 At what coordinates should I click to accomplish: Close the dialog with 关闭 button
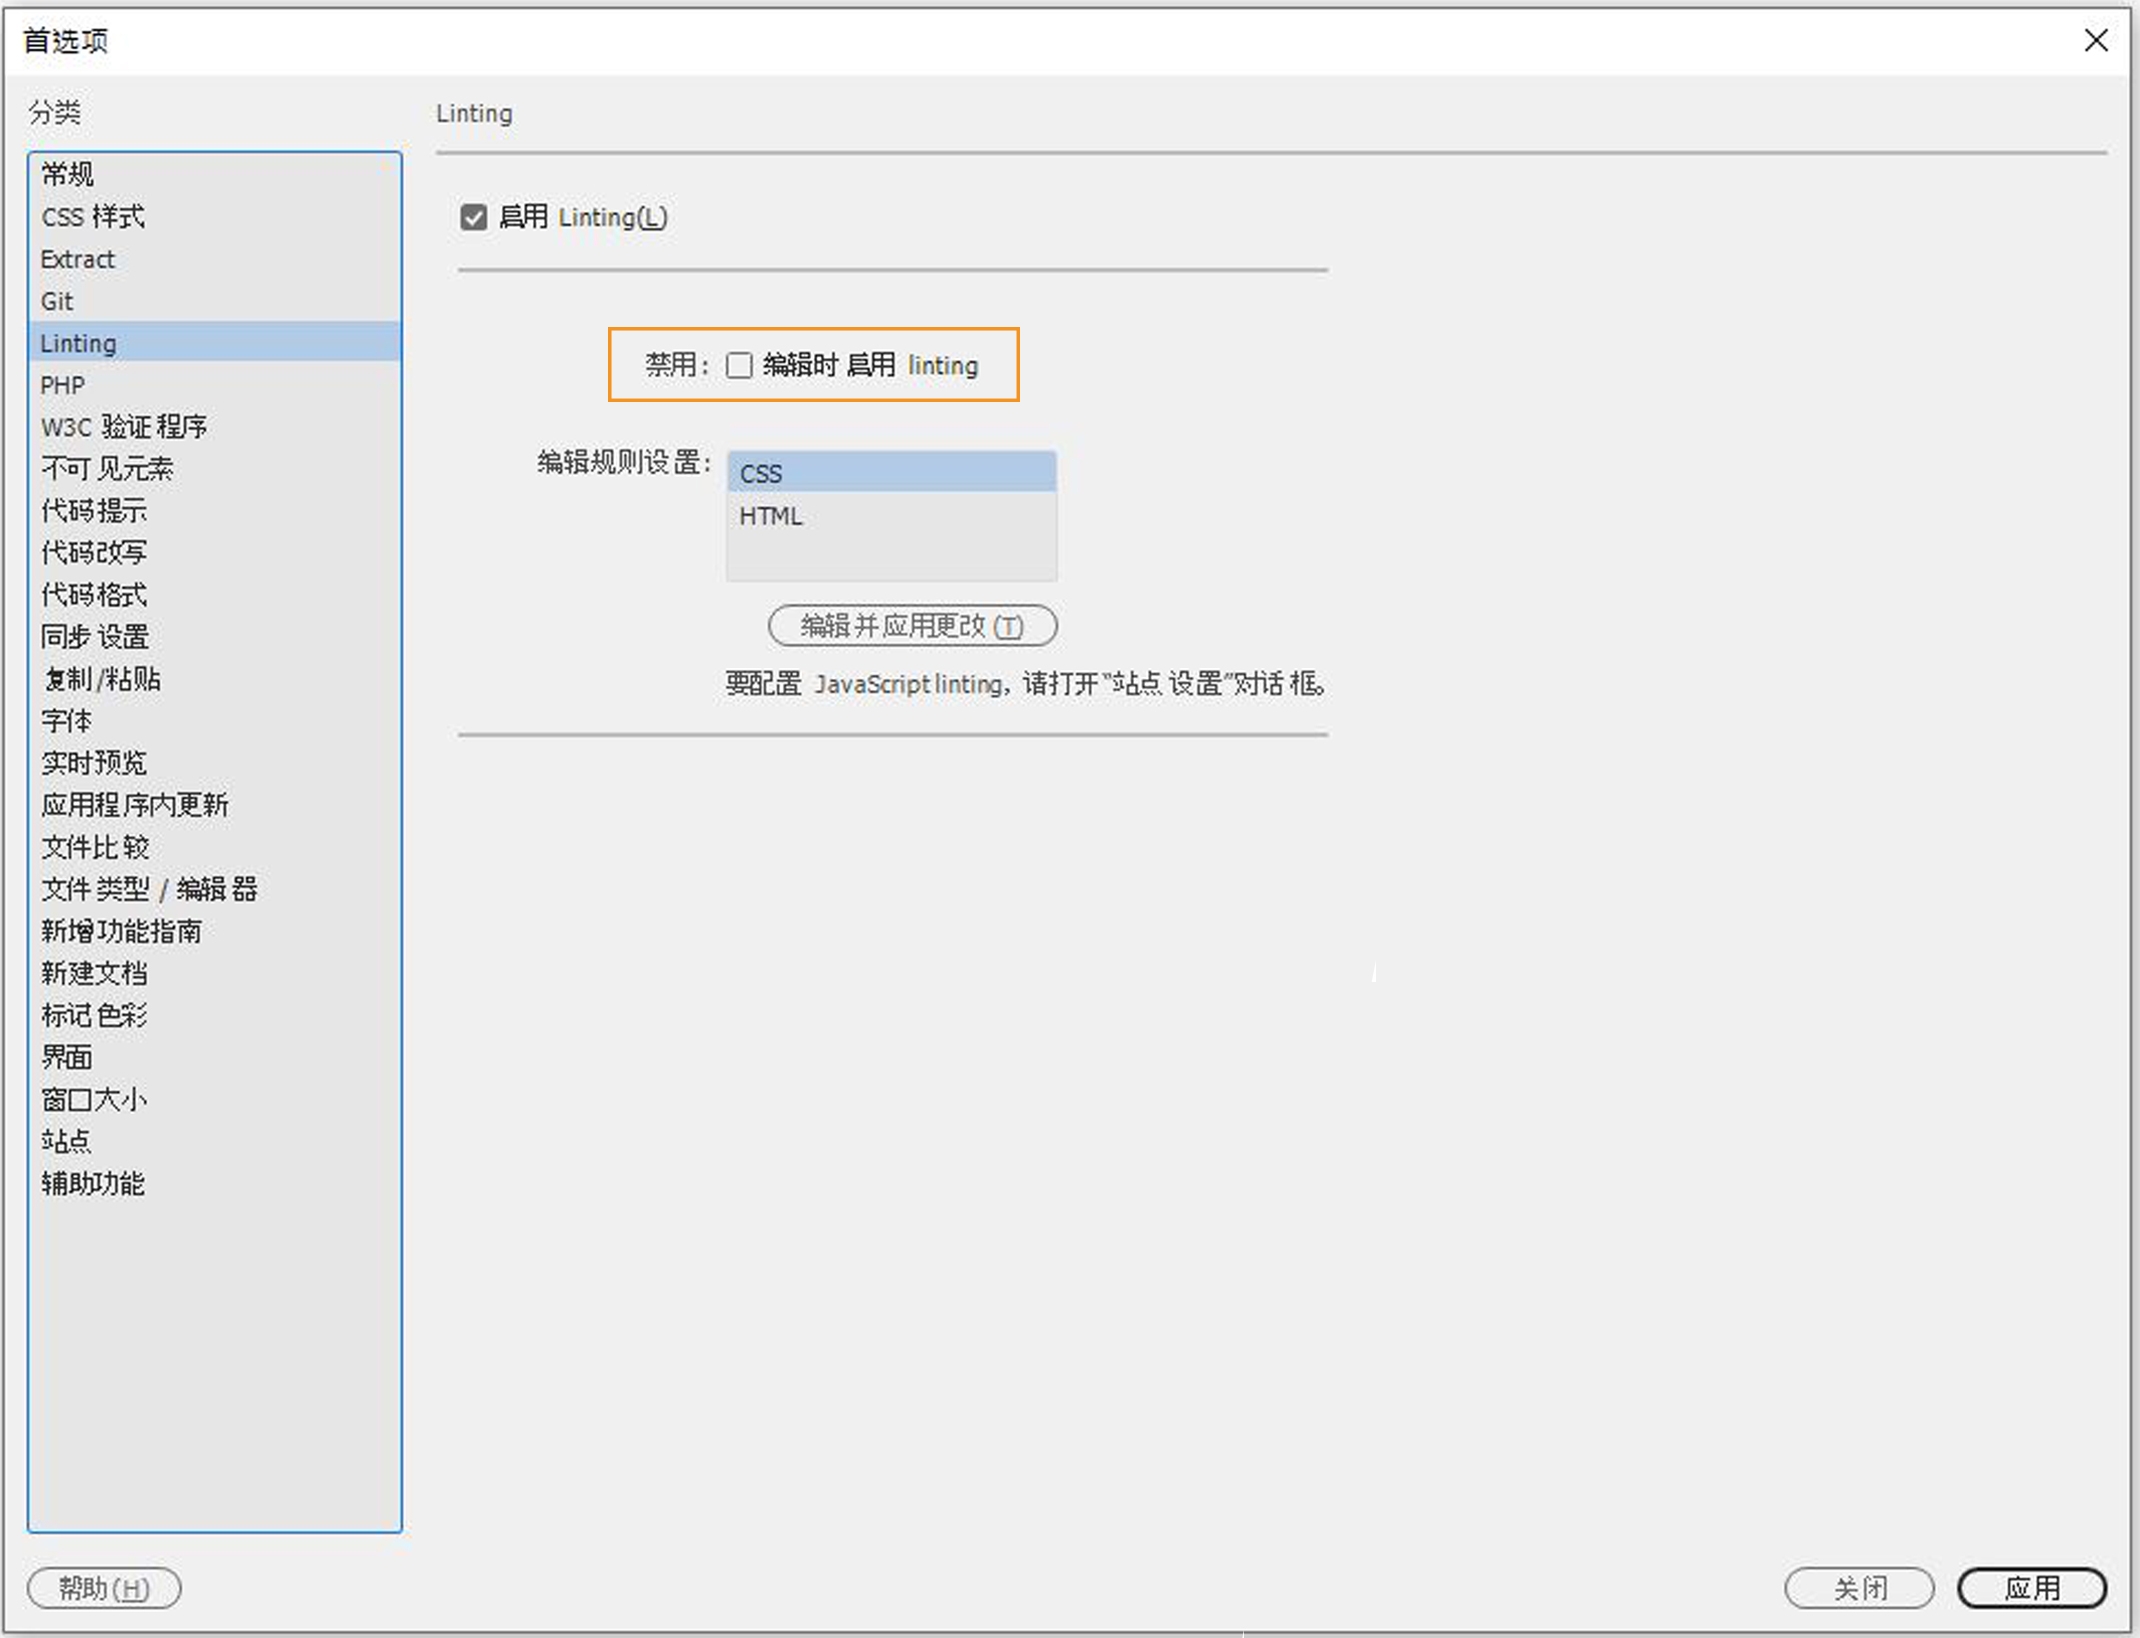point(1861,1587)
